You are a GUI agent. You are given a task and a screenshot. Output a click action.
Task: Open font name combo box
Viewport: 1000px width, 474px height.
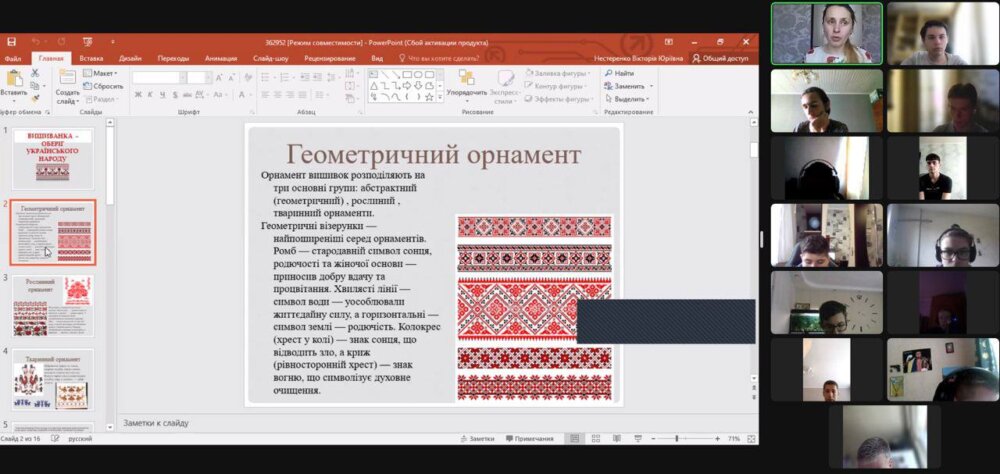pos(159,77)
